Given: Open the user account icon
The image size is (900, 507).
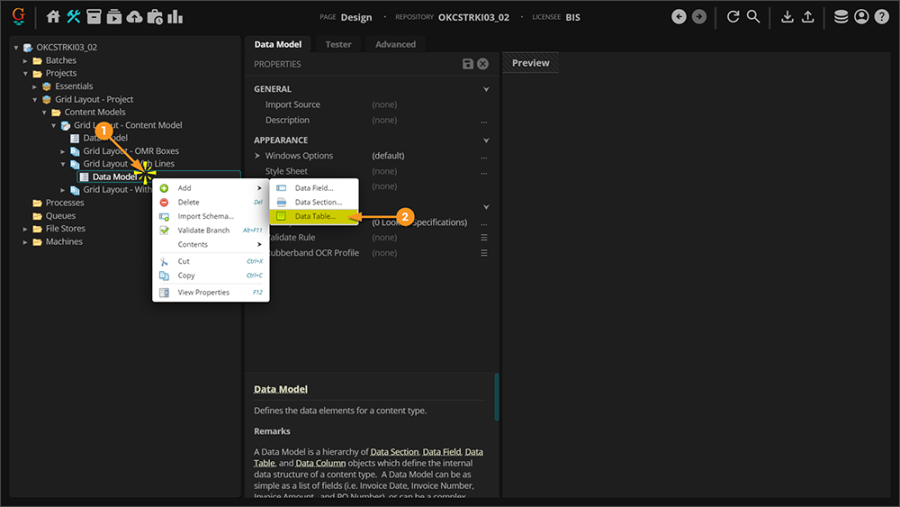Looking at the screenshot, I should (x=861, y=17).
